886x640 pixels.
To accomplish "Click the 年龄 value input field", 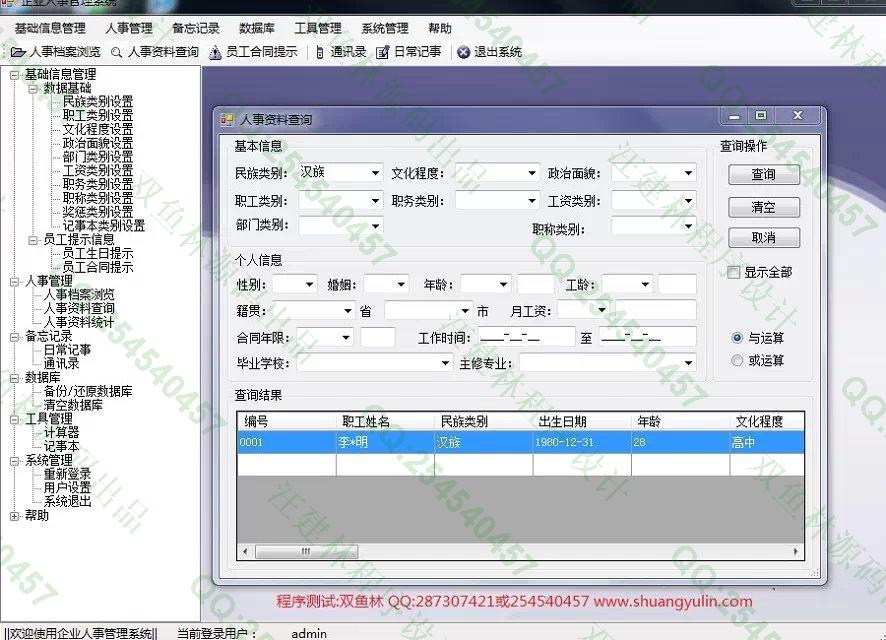I will pyautogui.click(x=536, y=284).
